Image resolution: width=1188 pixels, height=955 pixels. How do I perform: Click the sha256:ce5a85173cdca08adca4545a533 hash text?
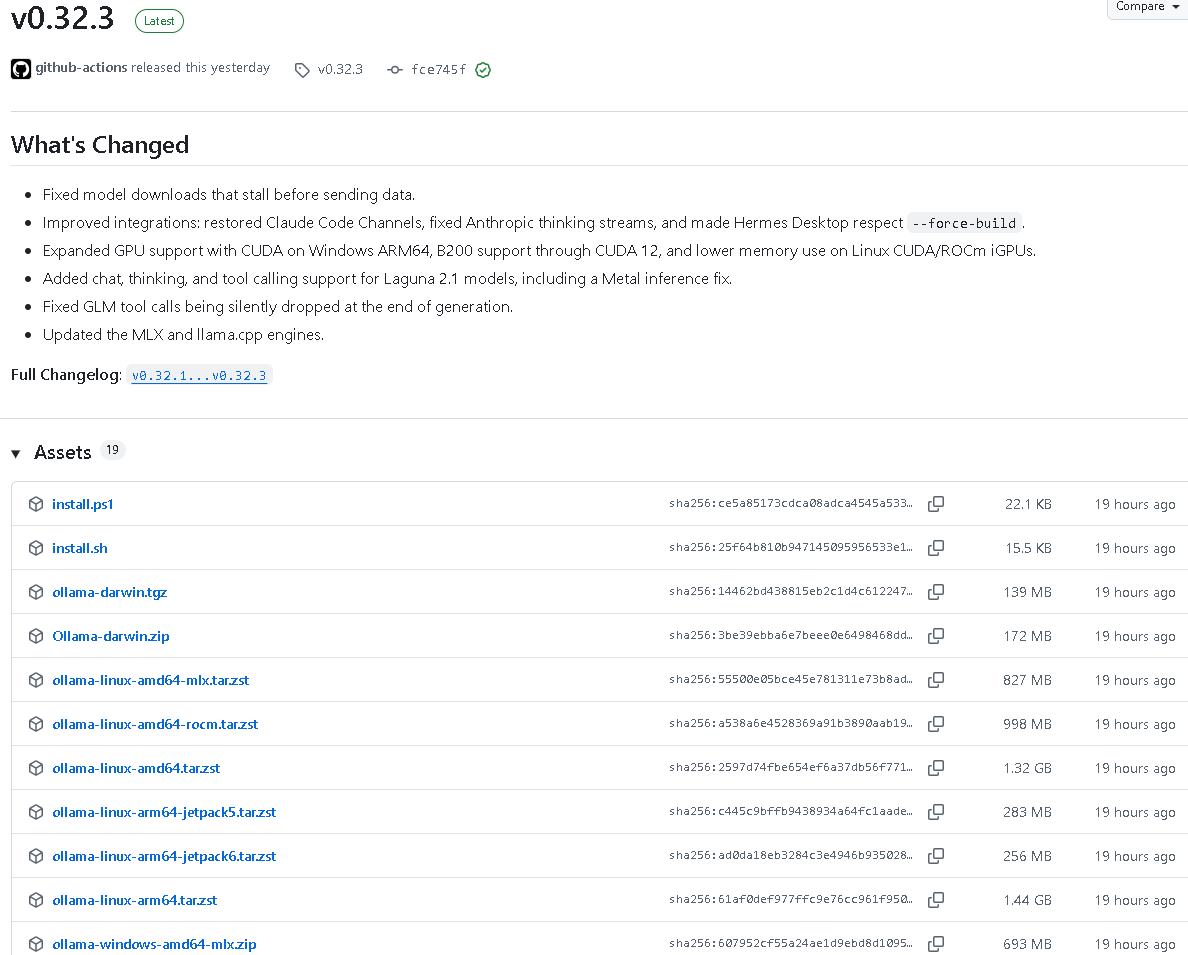(x=791, y=503)
